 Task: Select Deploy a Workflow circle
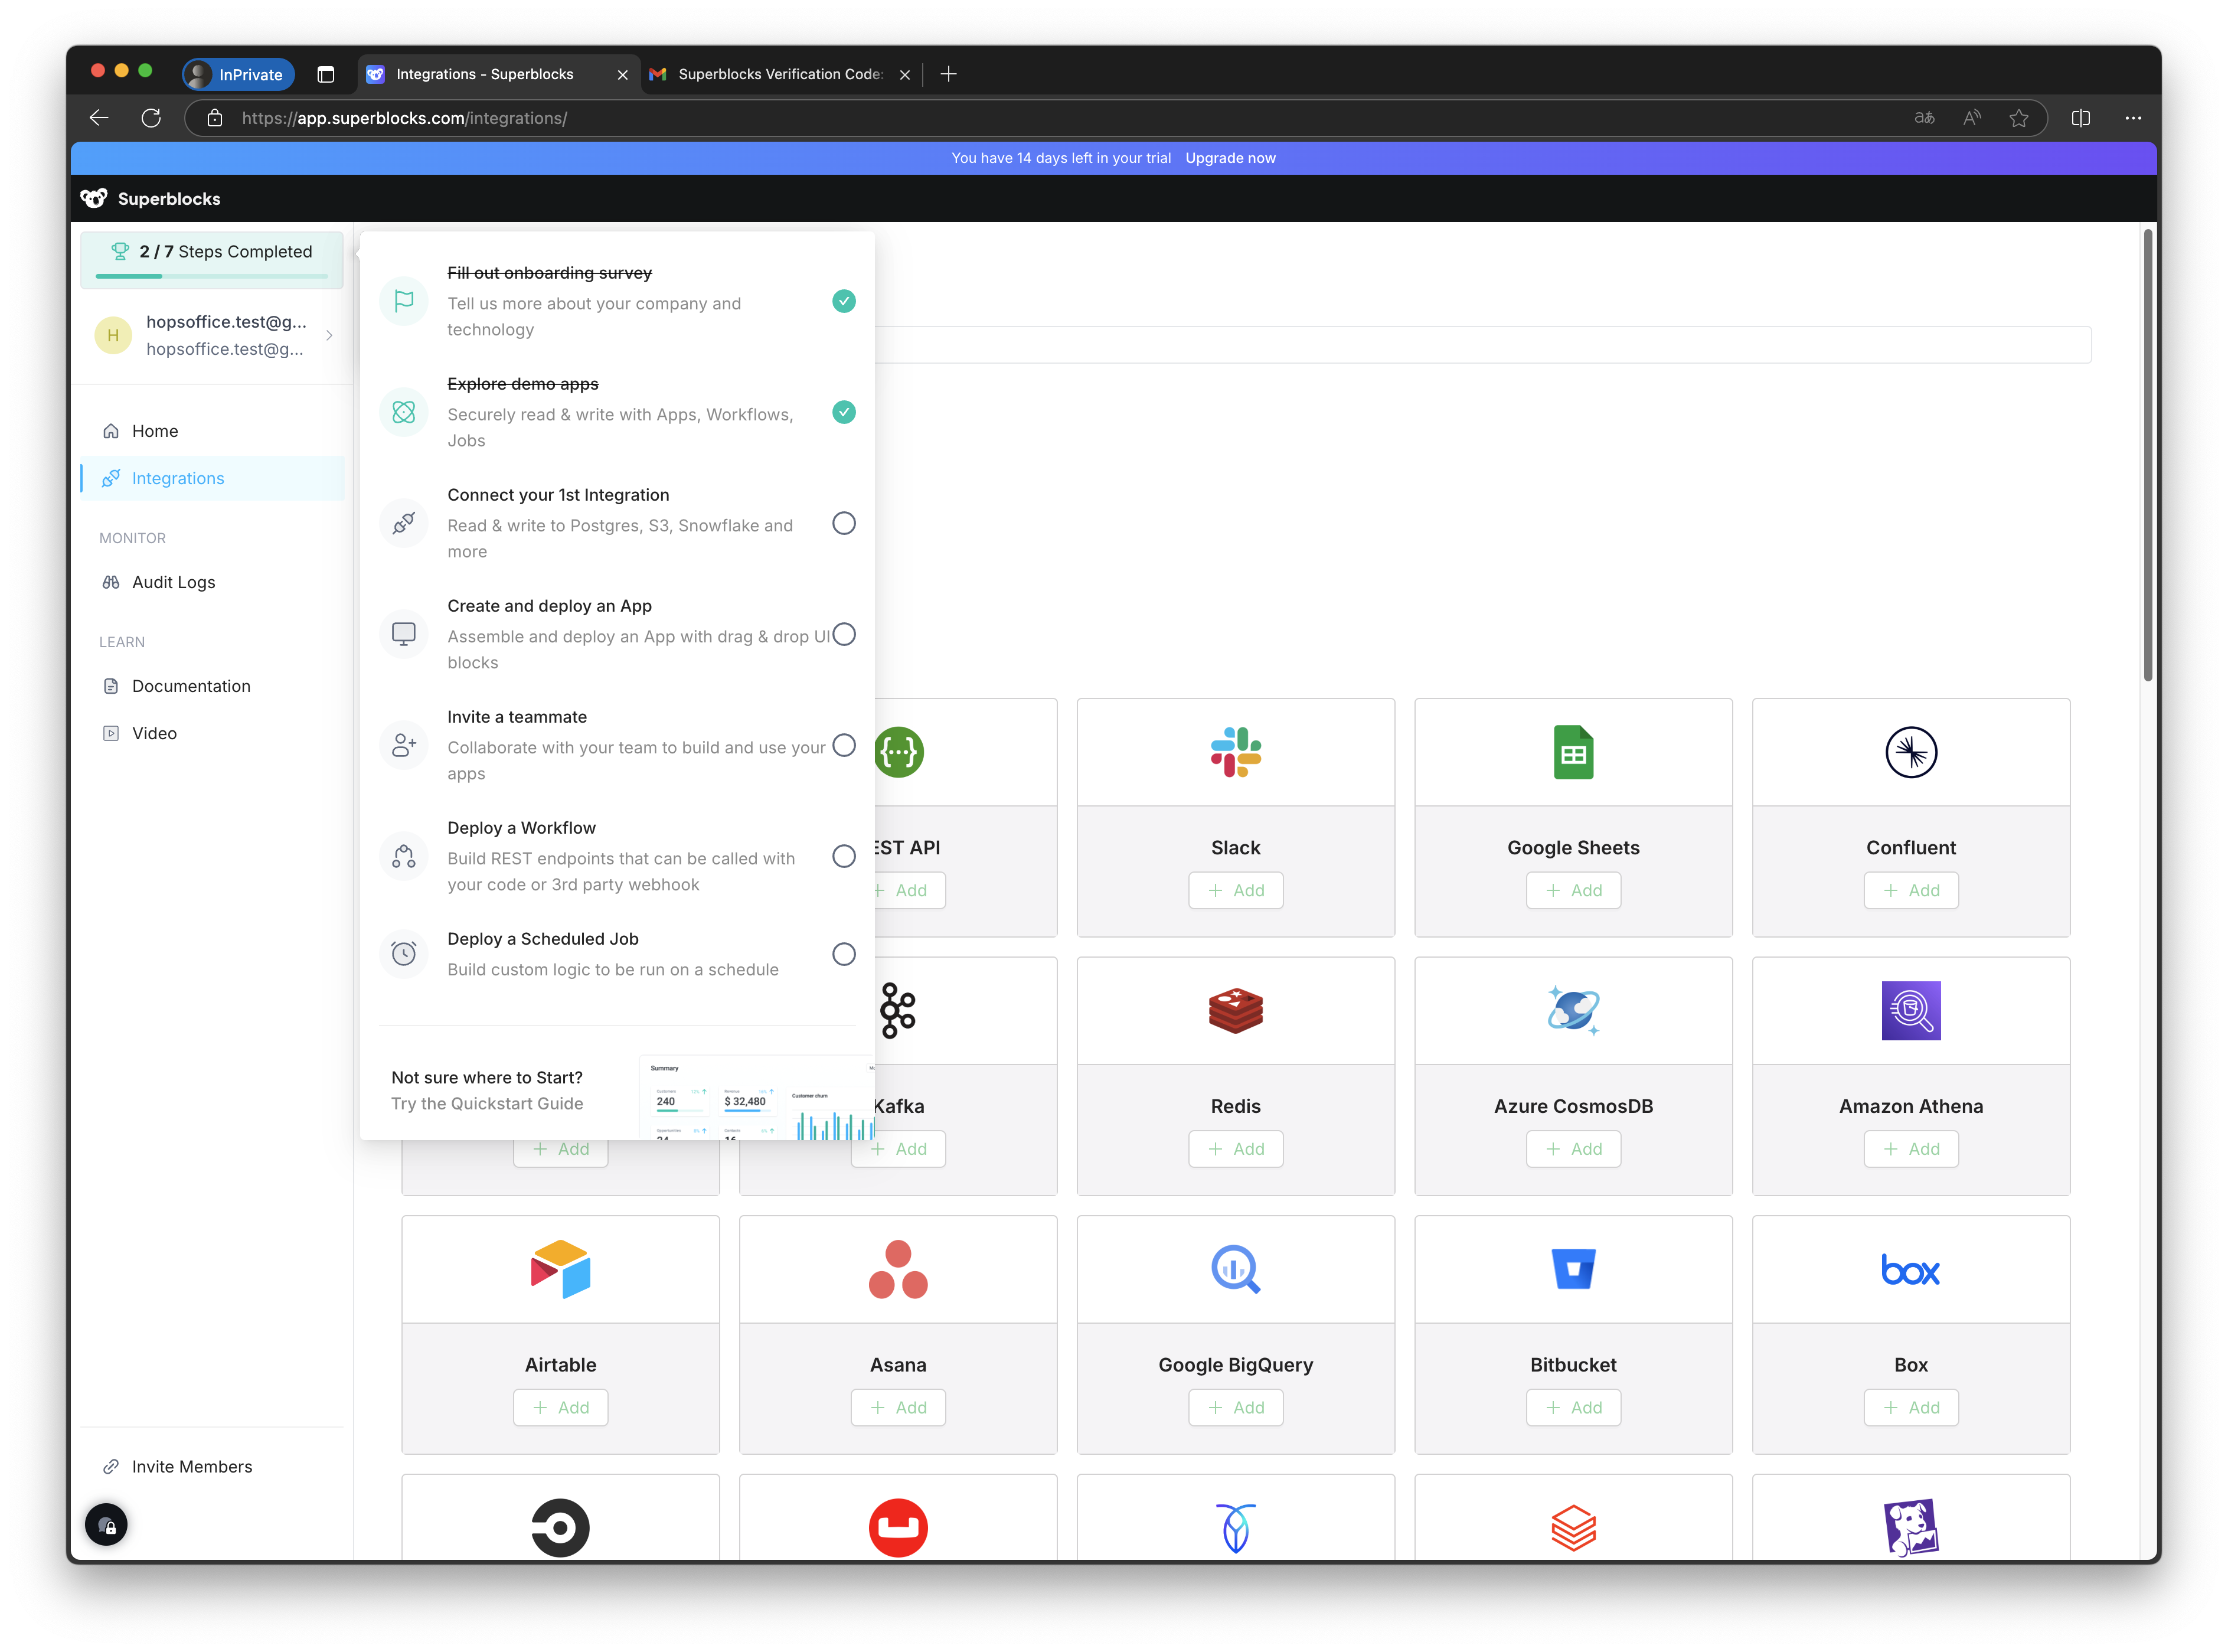point(844,856)
